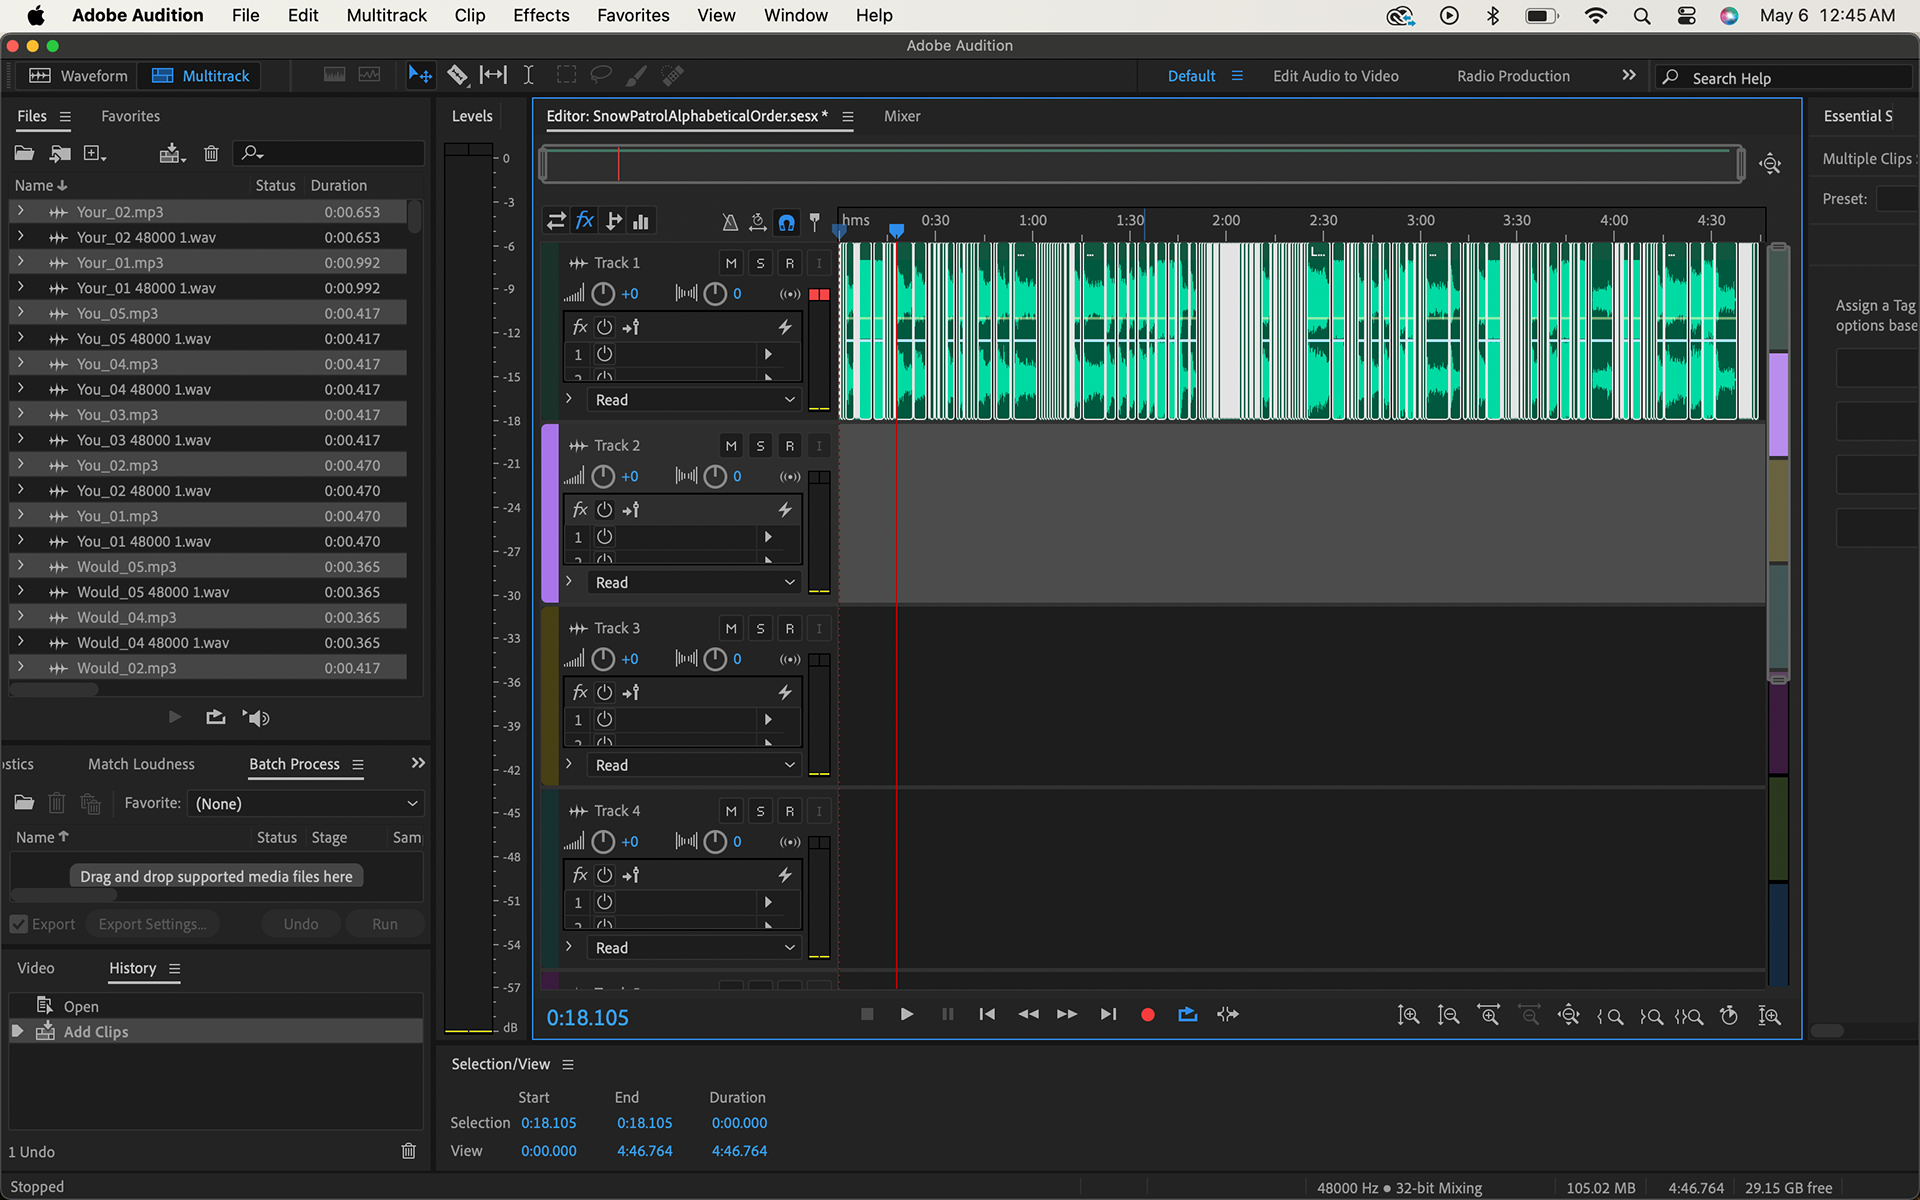
Task: Expand the Your_02.mp3 file entry
Action: [x=20, y=212]
